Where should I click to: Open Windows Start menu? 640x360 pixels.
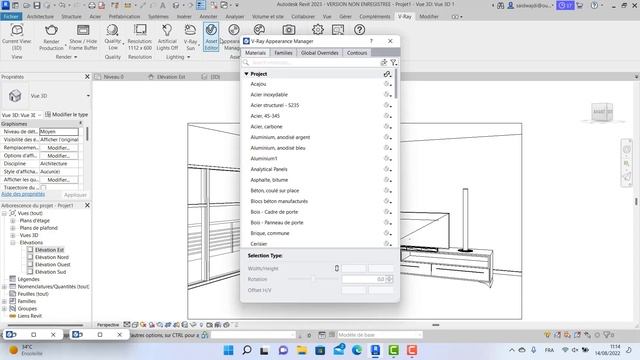(229, 350)
